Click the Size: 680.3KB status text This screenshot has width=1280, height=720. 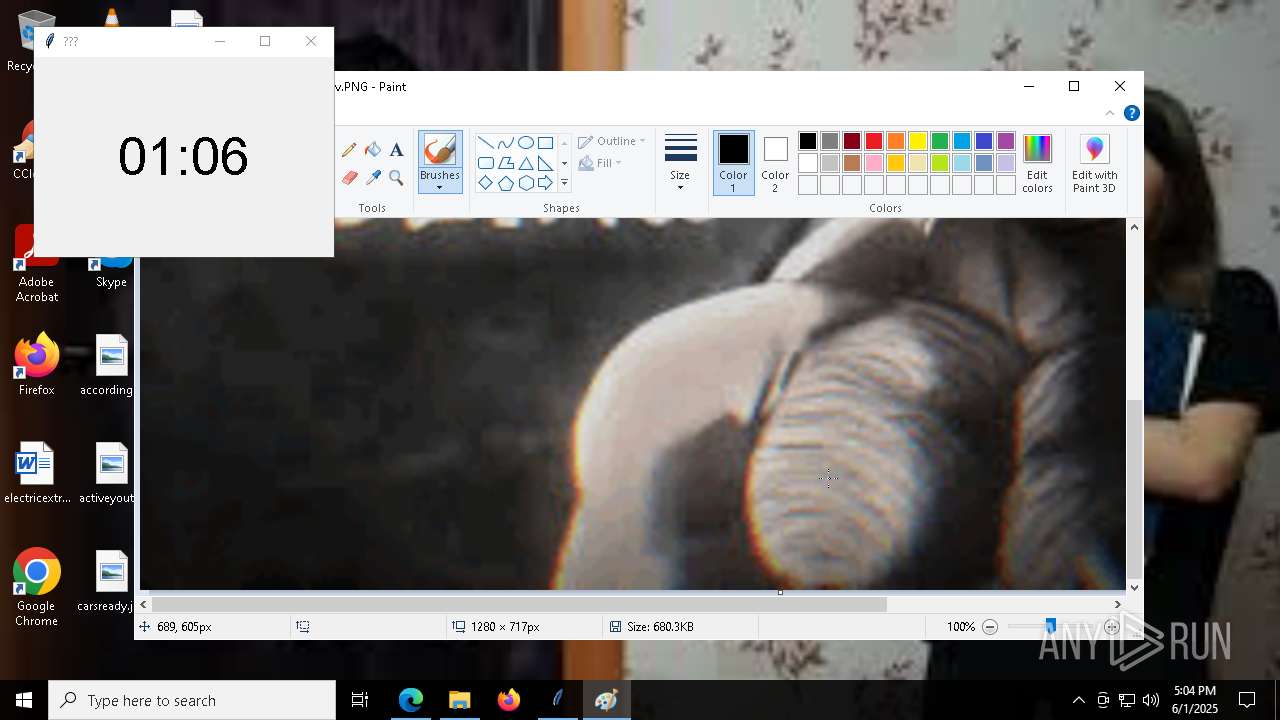tap(660, 627)
